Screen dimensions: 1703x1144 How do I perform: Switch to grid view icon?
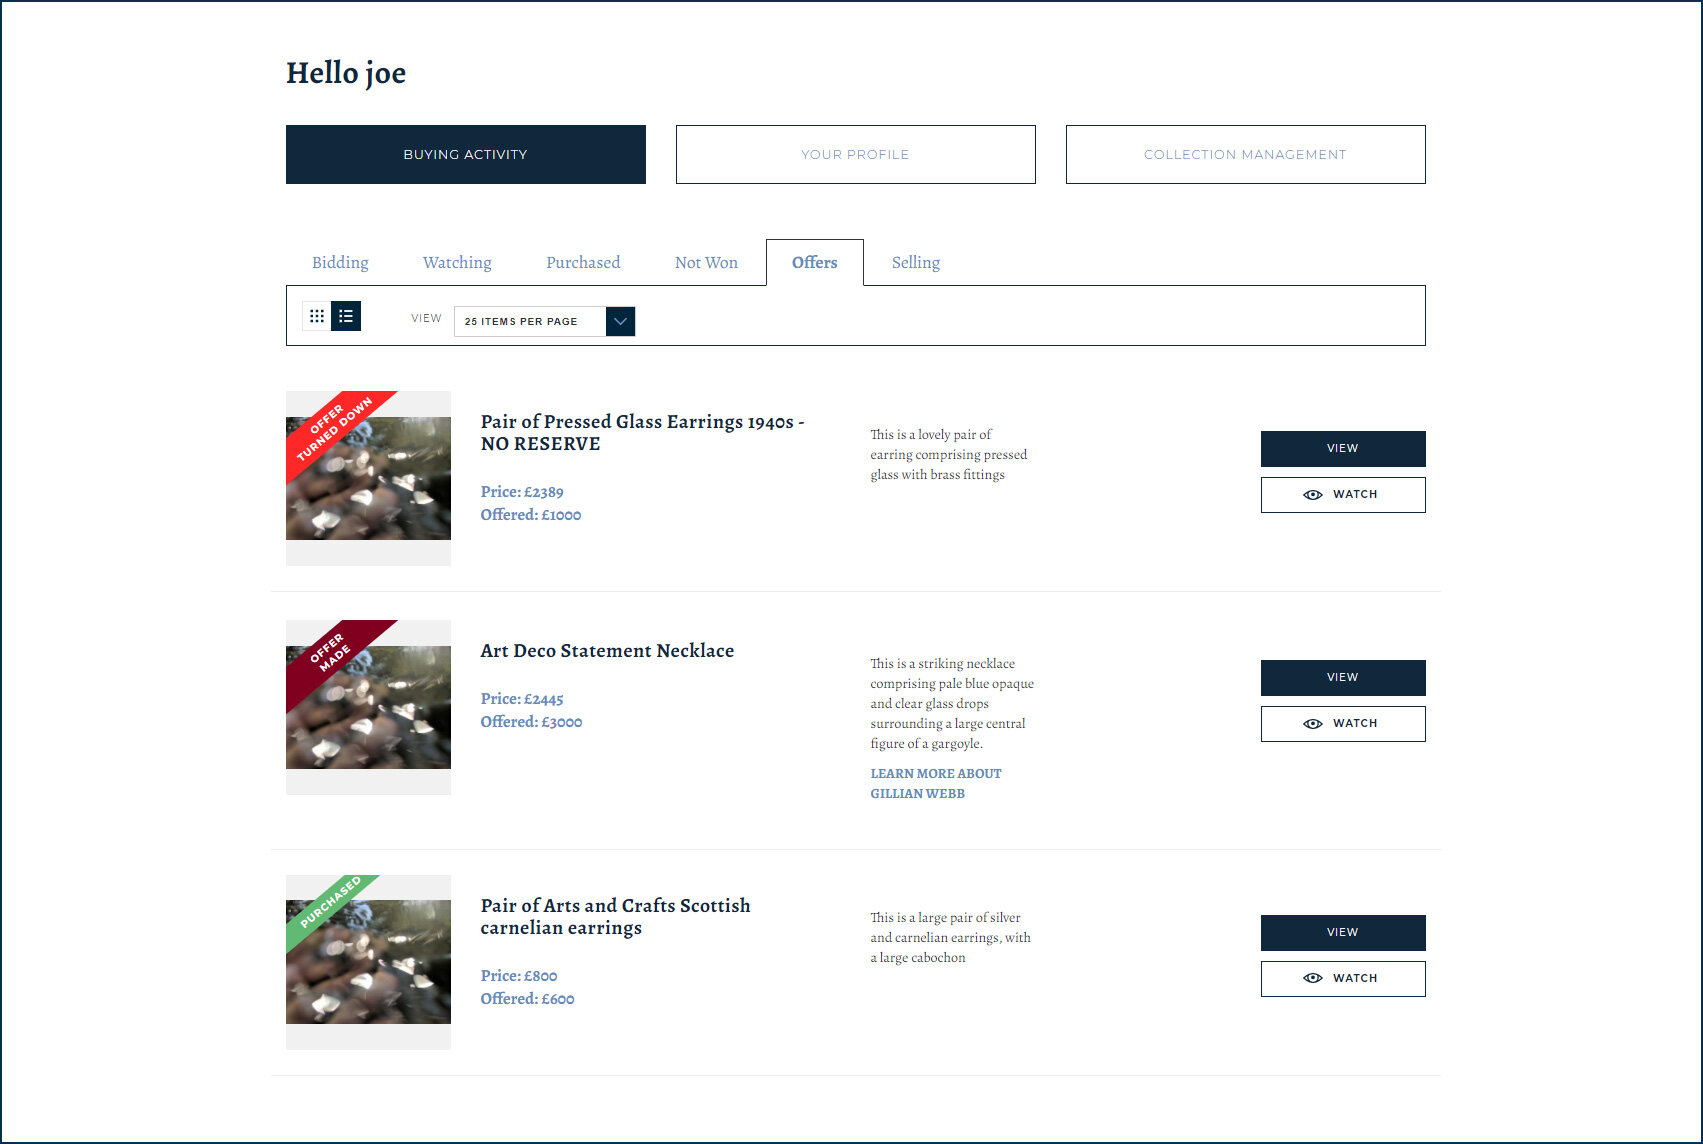pyautogui.click(x=316, y=316)
